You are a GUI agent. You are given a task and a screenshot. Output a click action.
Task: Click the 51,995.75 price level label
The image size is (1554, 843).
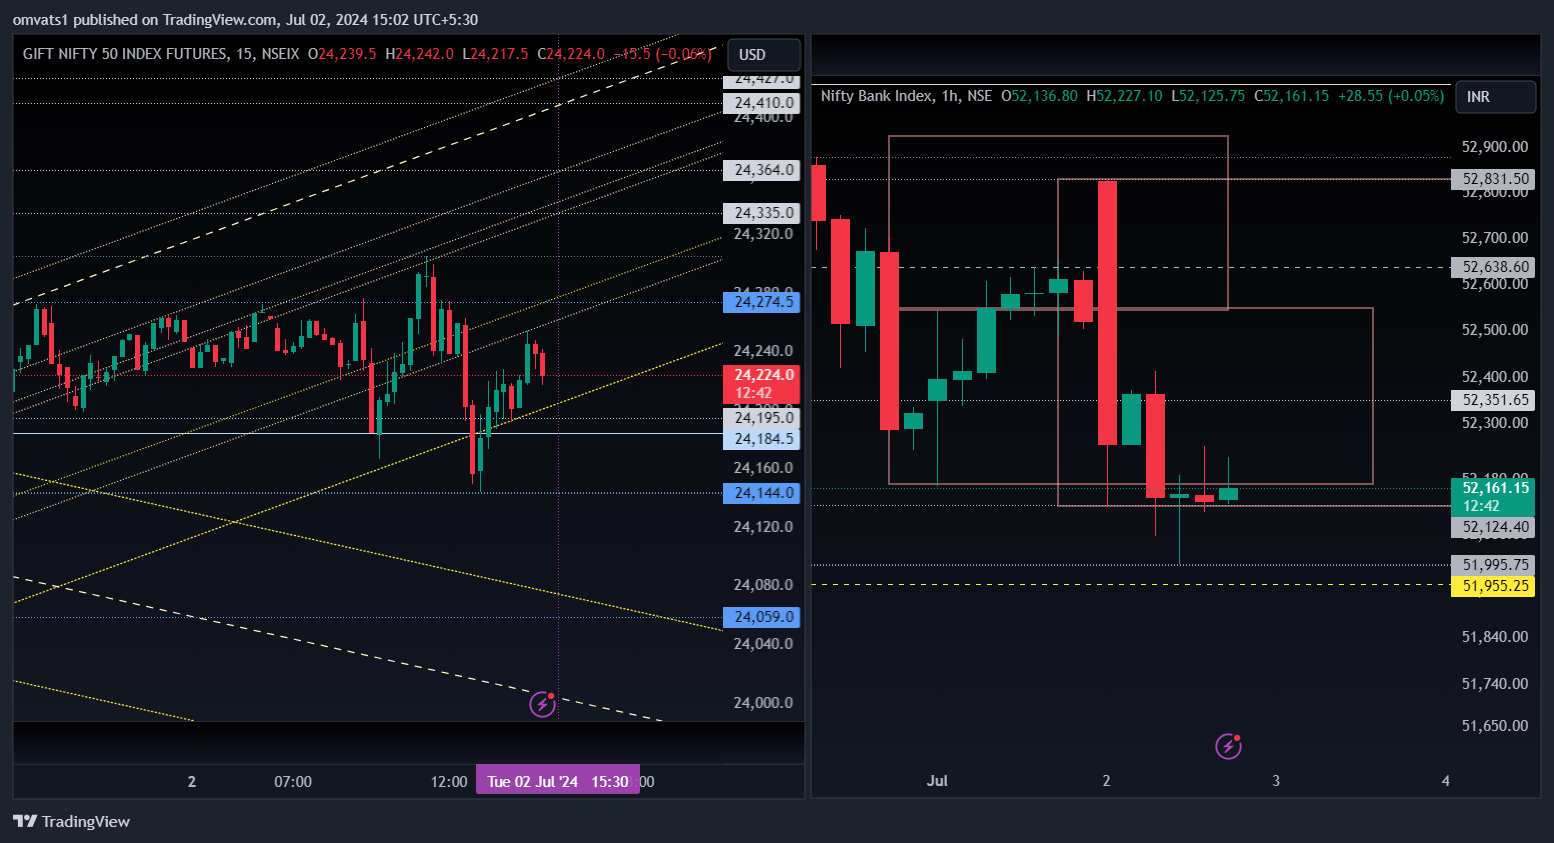click(x=1493, y=565)
